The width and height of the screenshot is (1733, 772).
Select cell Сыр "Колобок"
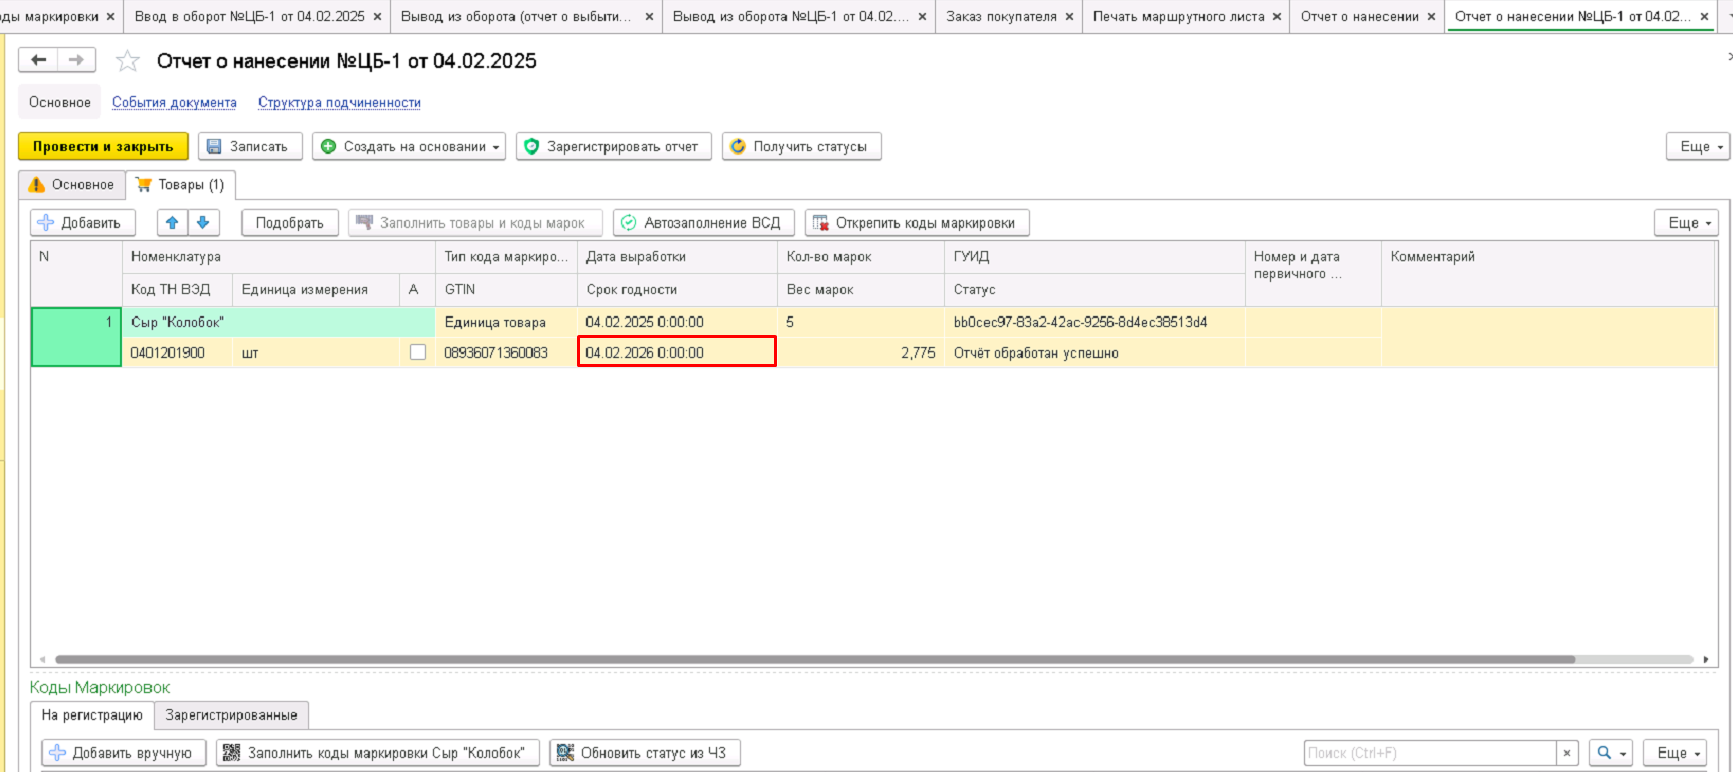(279, 322)
